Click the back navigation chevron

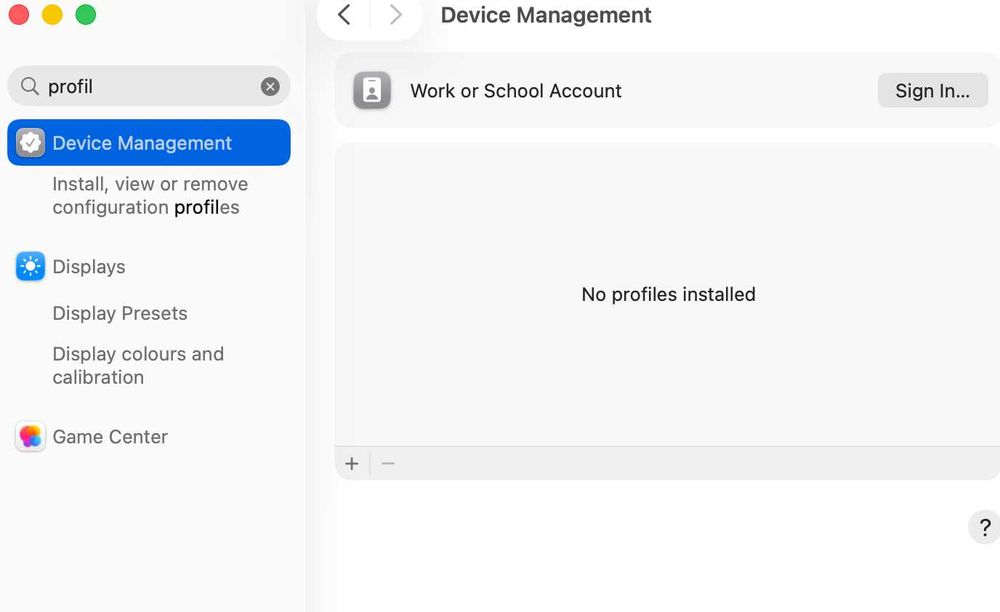click(344, 15)
